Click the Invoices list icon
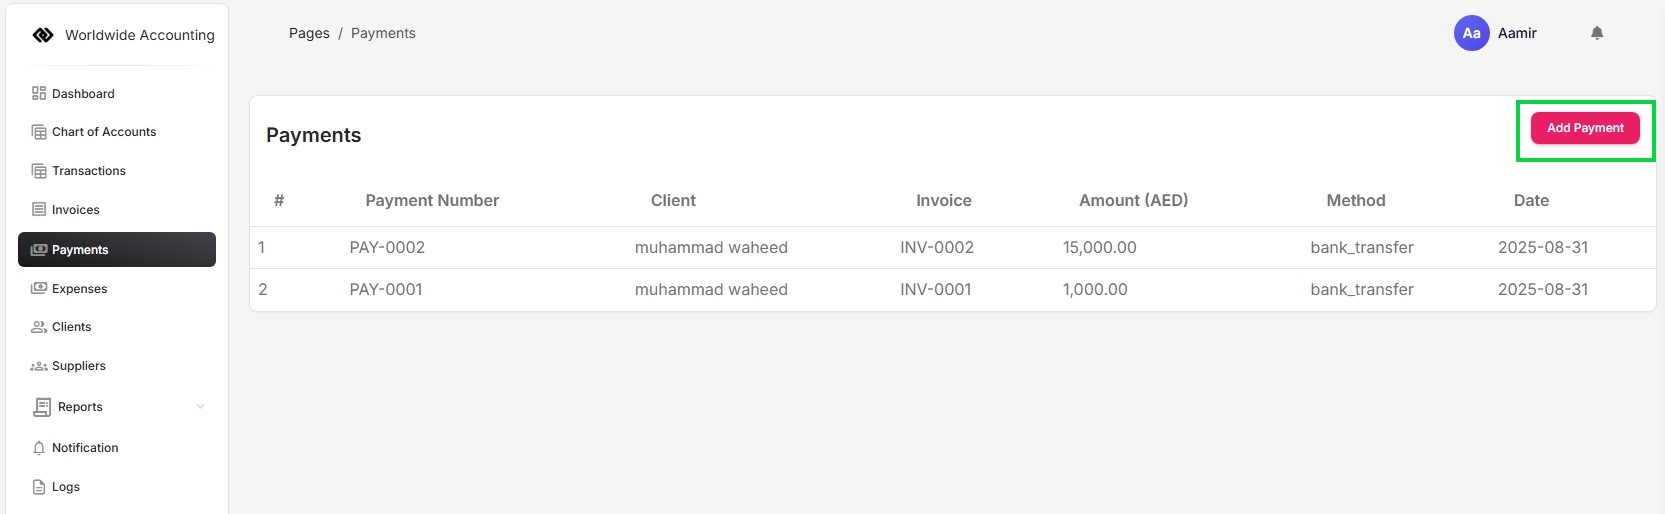 (x=39, y=209)
